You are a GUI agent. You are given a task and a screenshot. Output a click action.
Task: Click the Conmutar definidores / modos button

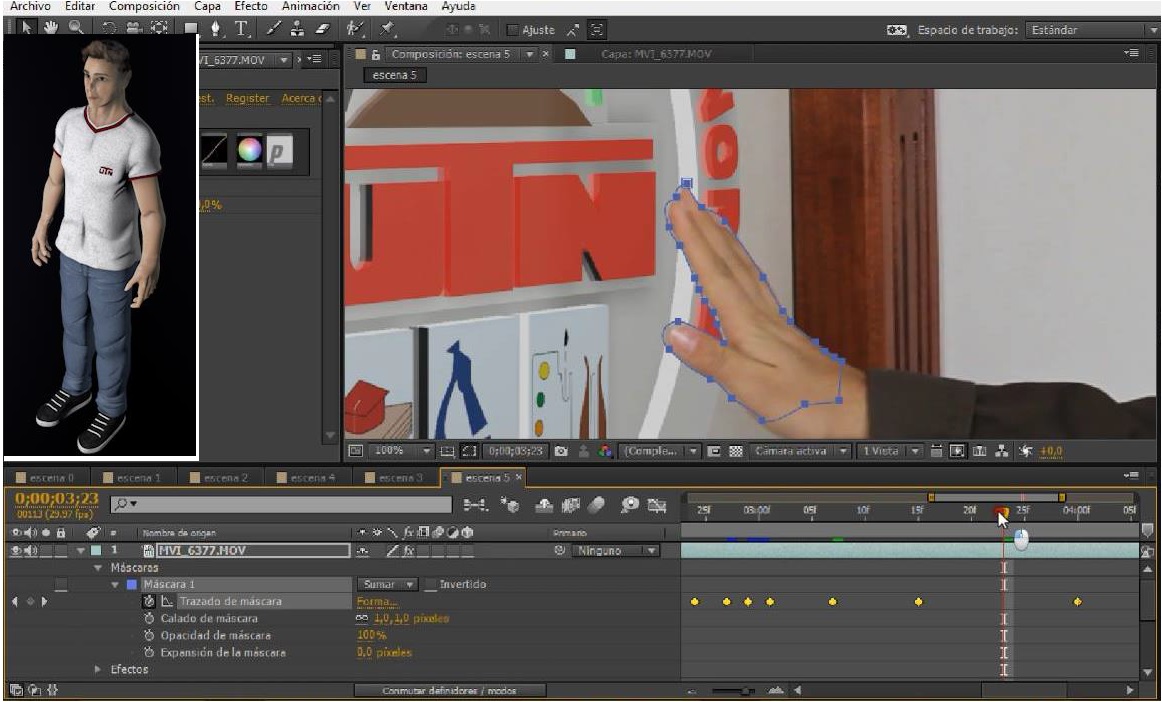(x=450, y=691)
